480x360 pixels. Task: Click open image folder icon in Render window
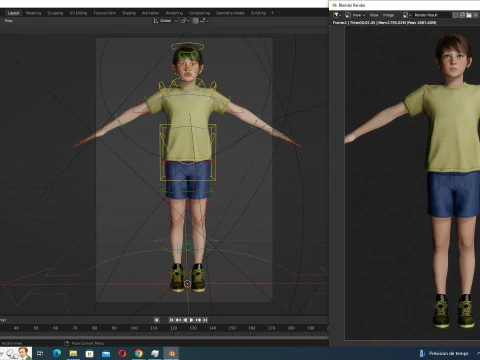469,15
